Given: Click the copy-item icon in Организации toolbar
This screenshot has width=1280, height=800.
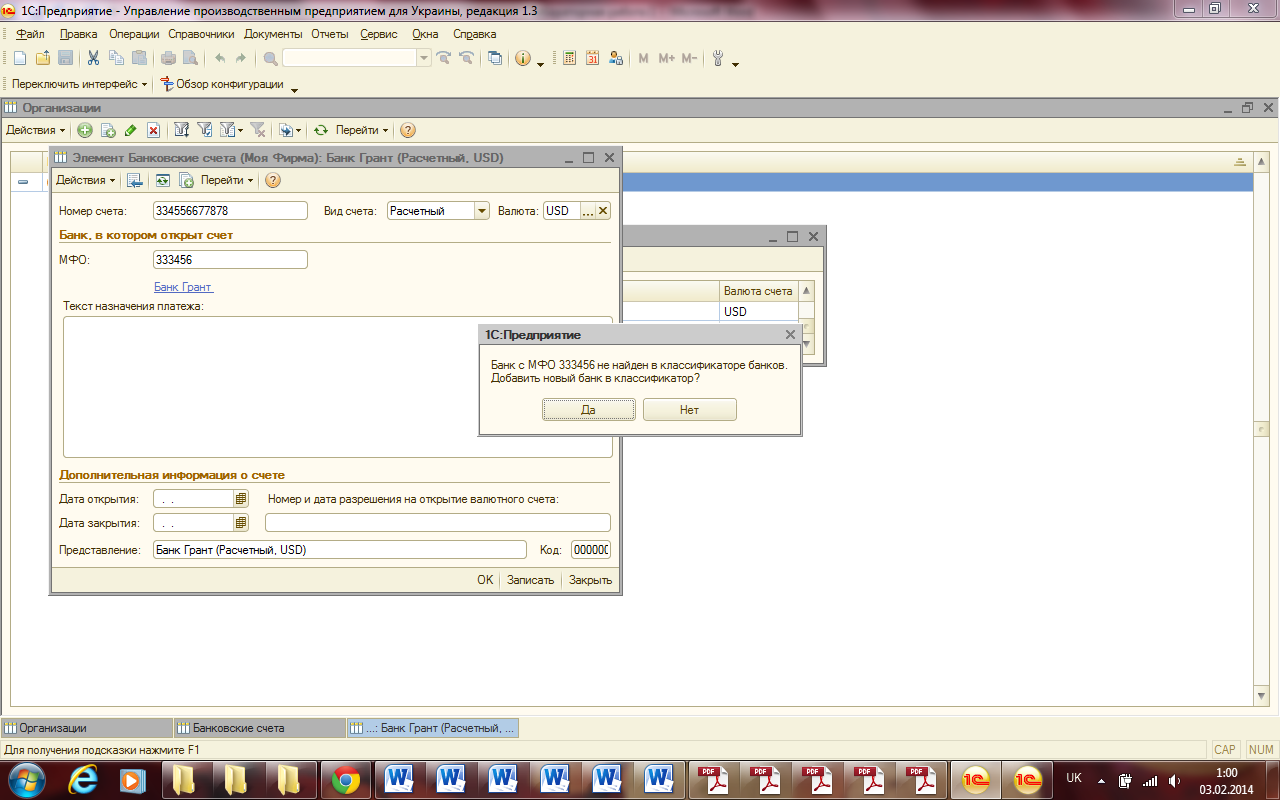Looking at the screenshot, I should tap(108, 130).
